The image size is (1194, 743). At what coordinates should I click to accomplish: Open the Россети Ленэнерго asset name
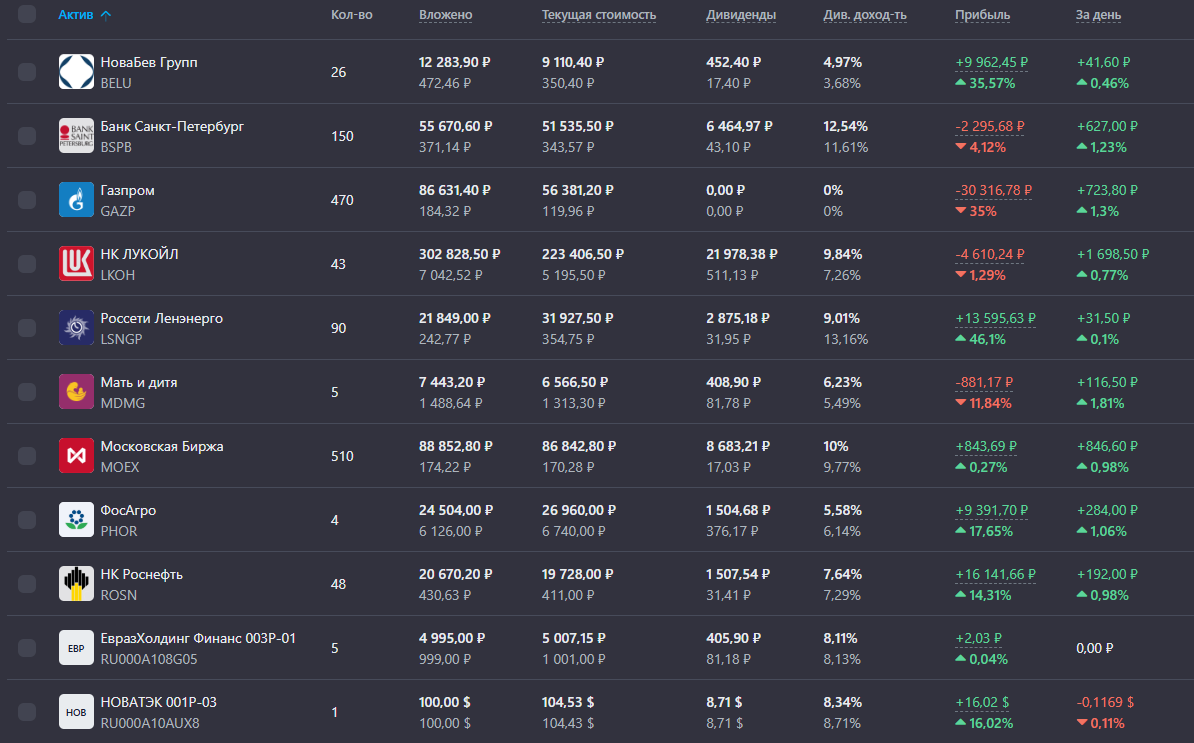coord(161,318)
